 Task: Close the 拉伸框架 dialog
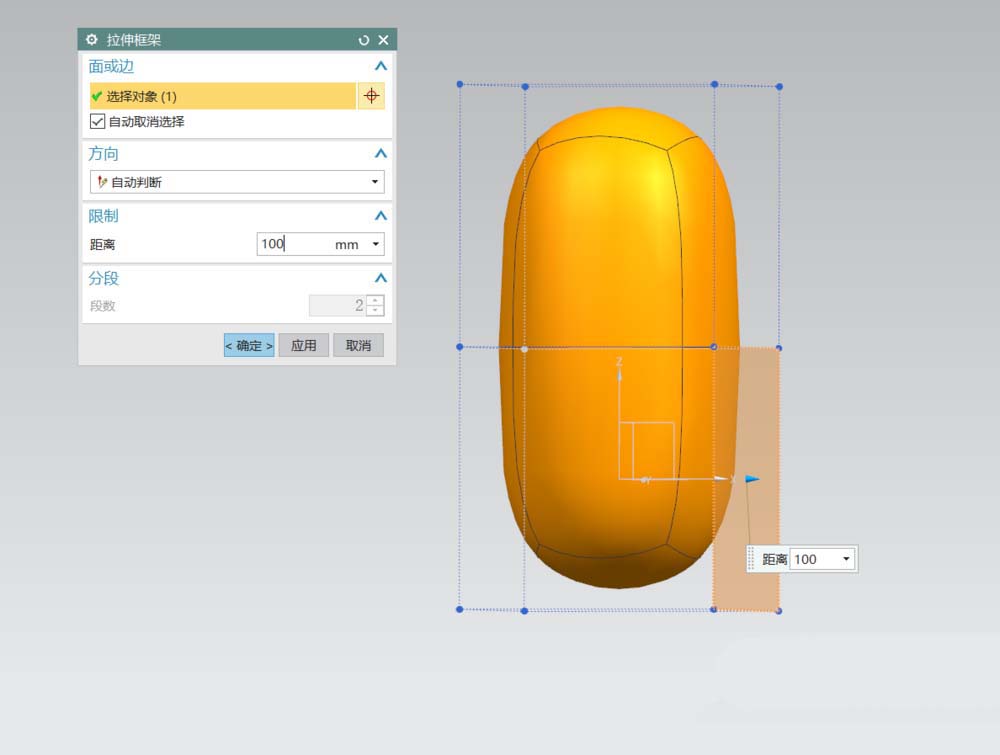383,40
